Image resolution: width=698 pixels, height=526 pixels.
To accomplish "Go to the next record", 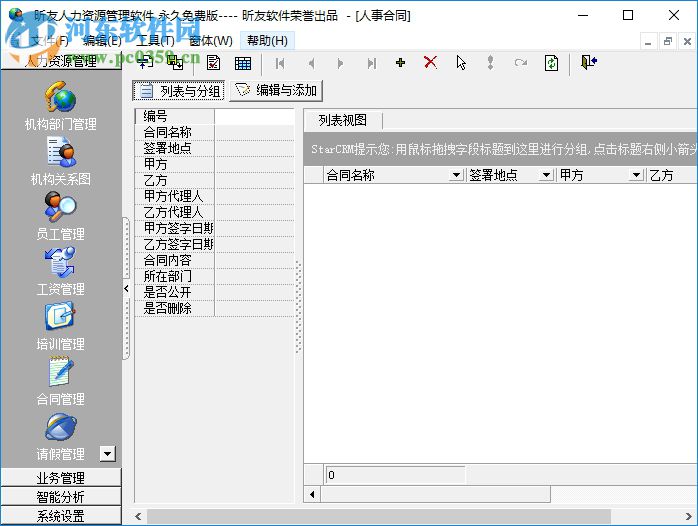I will [x=340, y=64].
